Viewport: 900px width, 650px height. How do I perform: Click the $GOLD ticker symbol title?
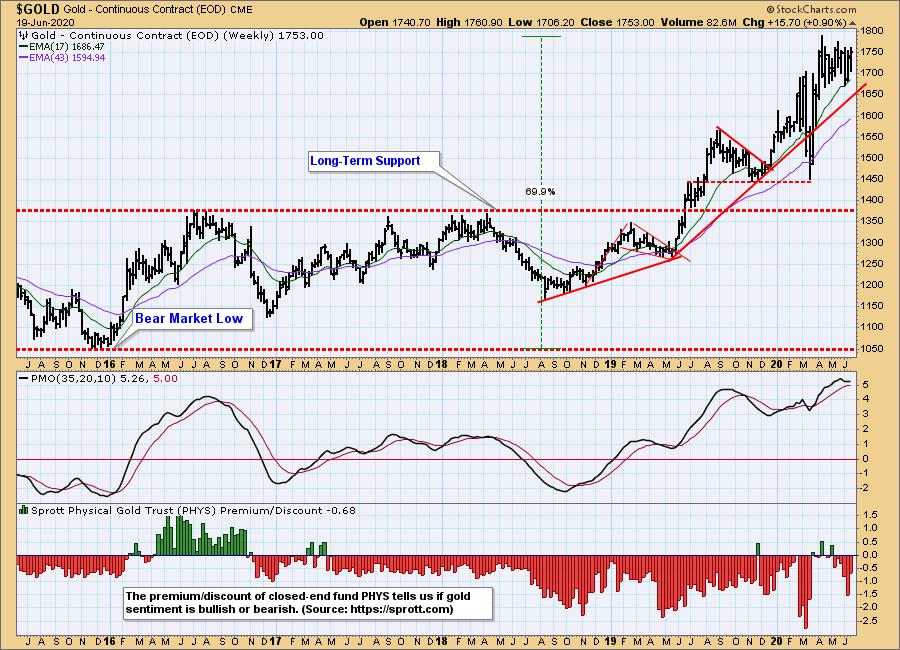click(x=38, y=9)
